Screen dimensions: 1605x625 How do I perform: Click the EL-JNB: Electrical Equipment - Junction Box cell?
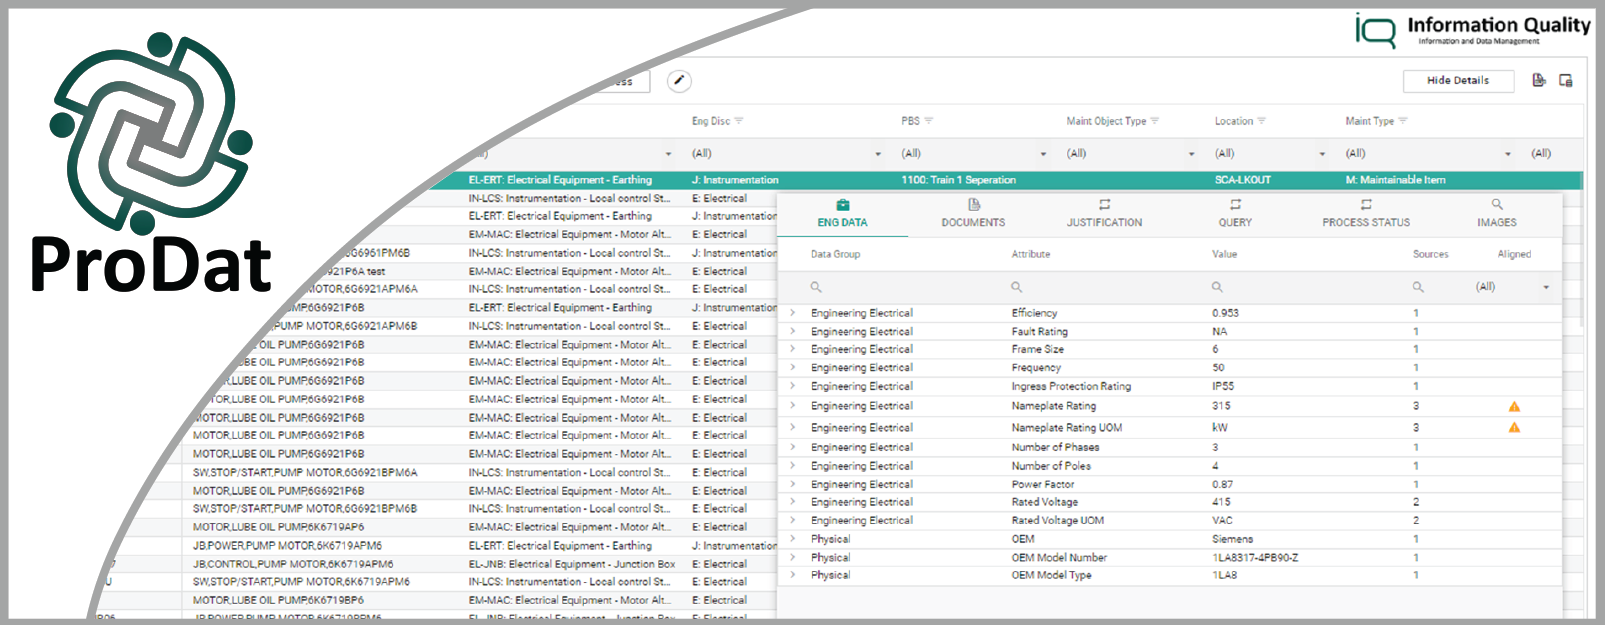[572, 564]
